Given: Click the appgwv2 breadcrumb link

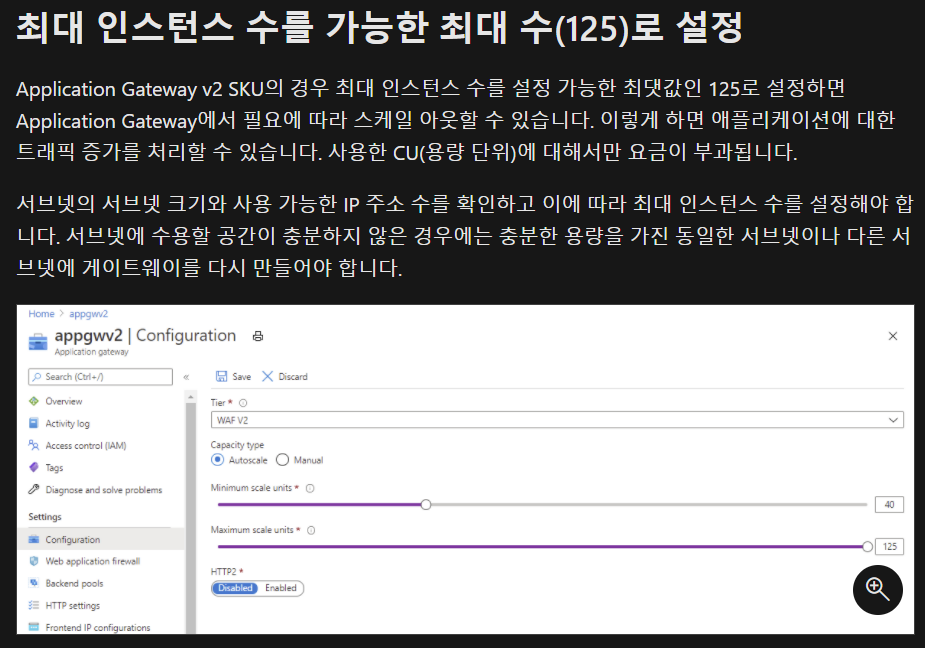Looking at the screenshot, I should tap(88, 314).
